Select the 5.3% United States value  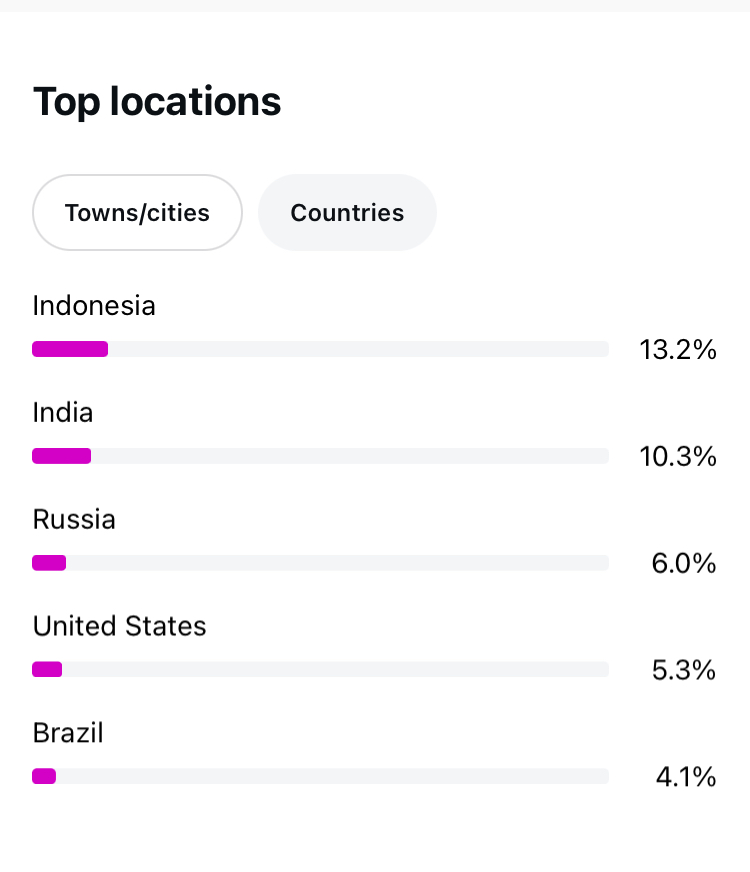tap(684, 670)
